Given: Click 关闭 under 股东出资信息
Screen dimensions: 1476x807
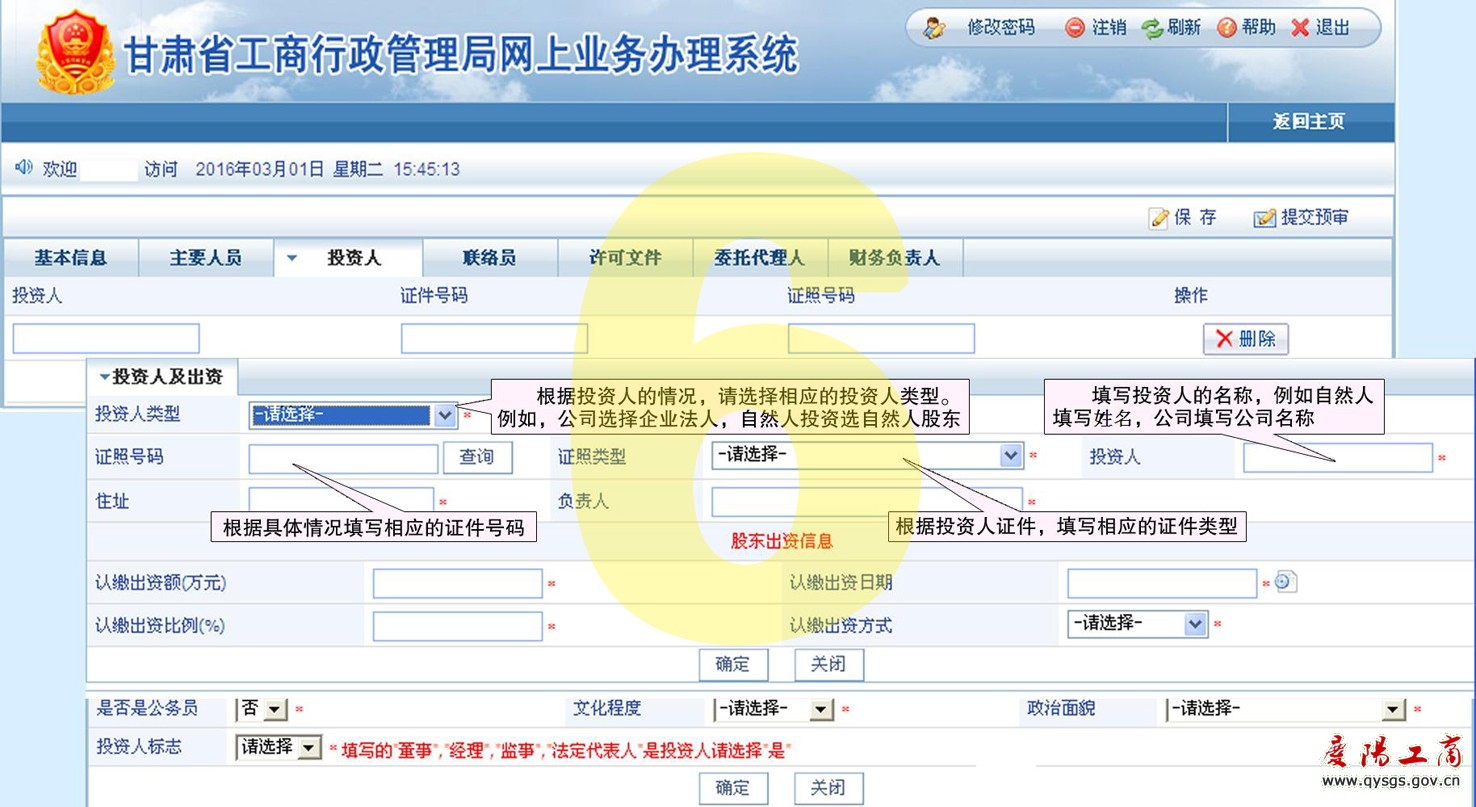Looking at the screenshot, I should point(828,665).
